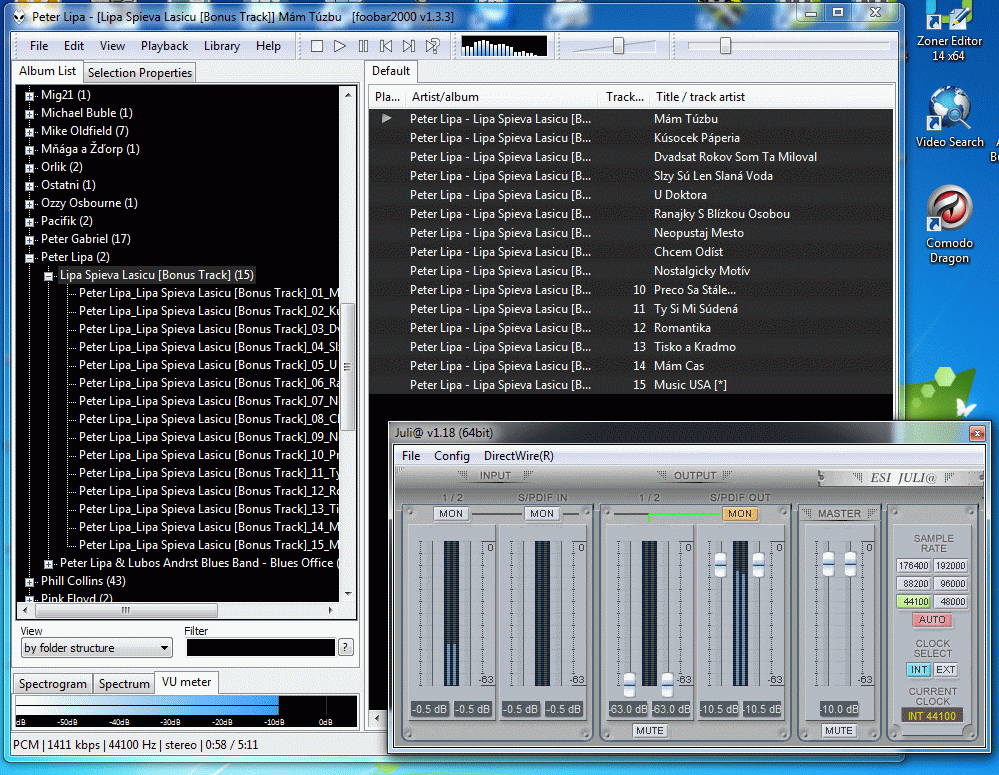Select the Default playlist tab

tap(391, 71)
